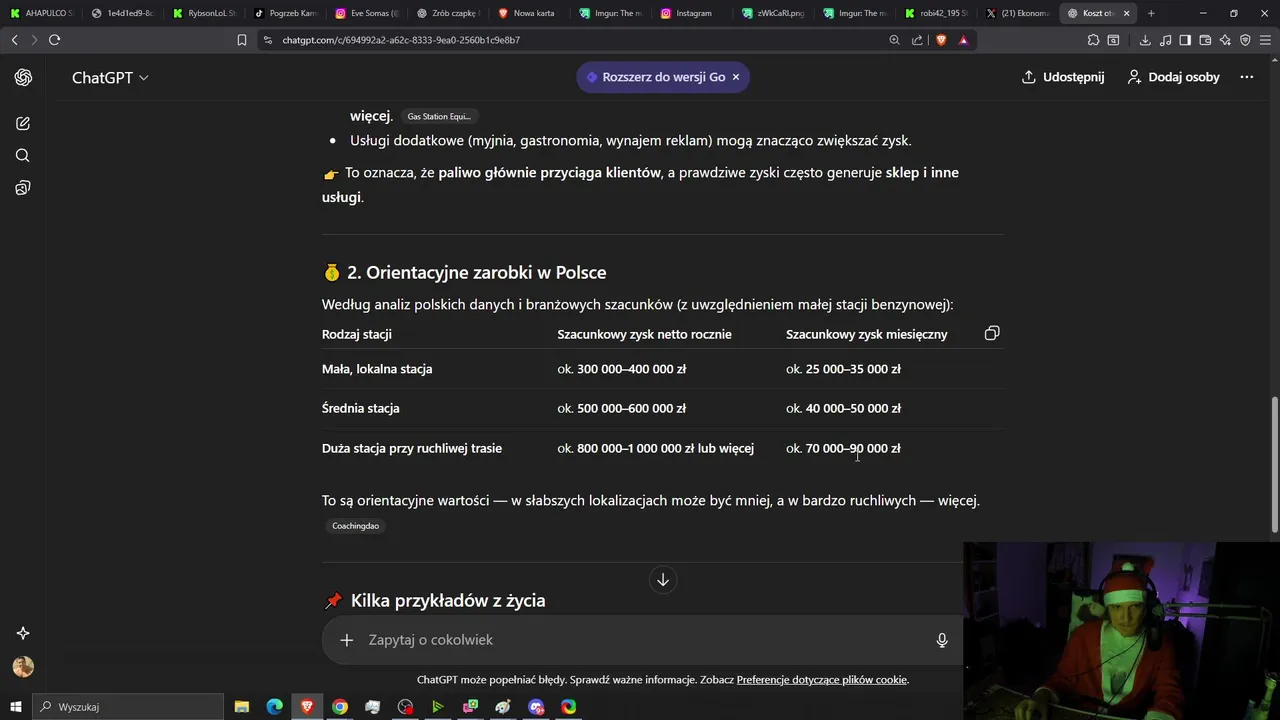1280x720 pixels.
Task: Click the scroll-to-bottom arrow button
Action: [x=662, y=580]
